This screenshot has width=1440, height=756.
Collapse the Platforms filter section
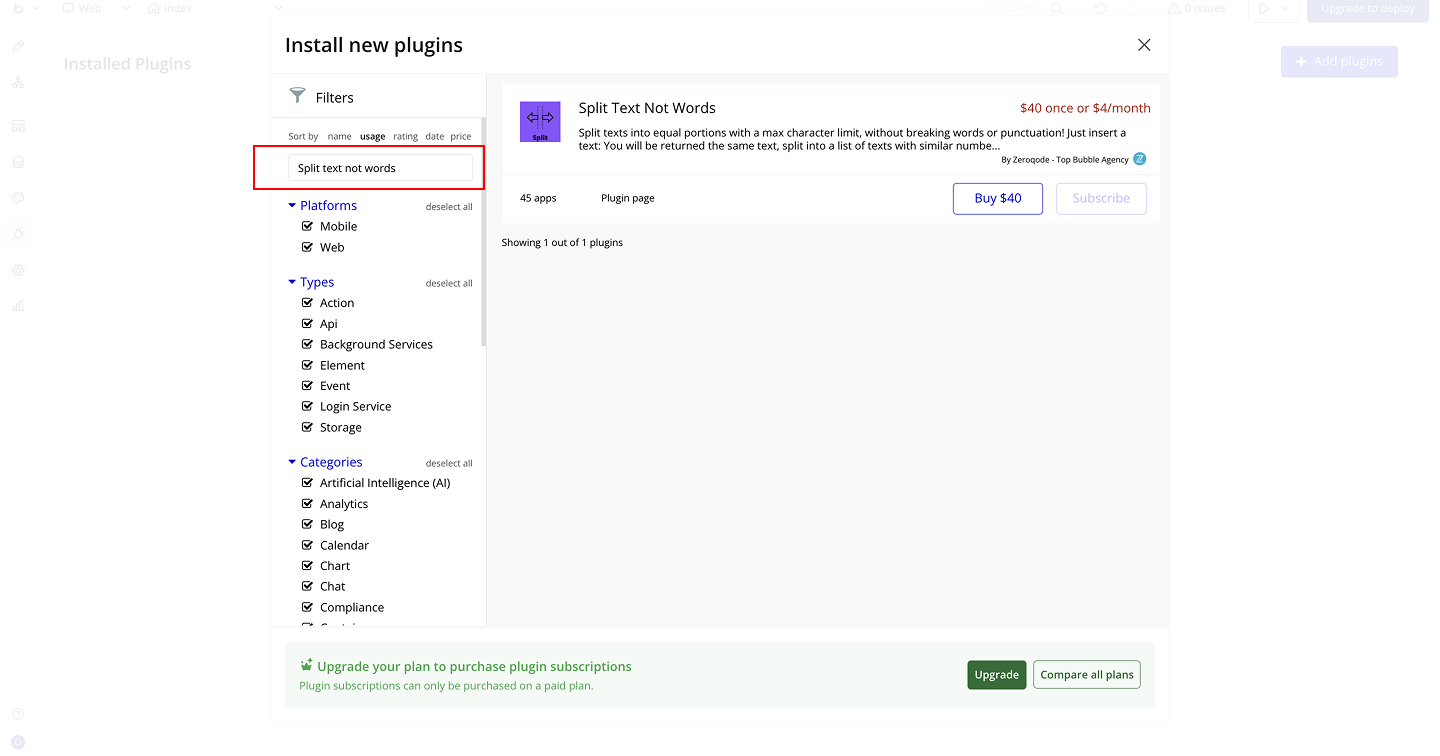292,205
